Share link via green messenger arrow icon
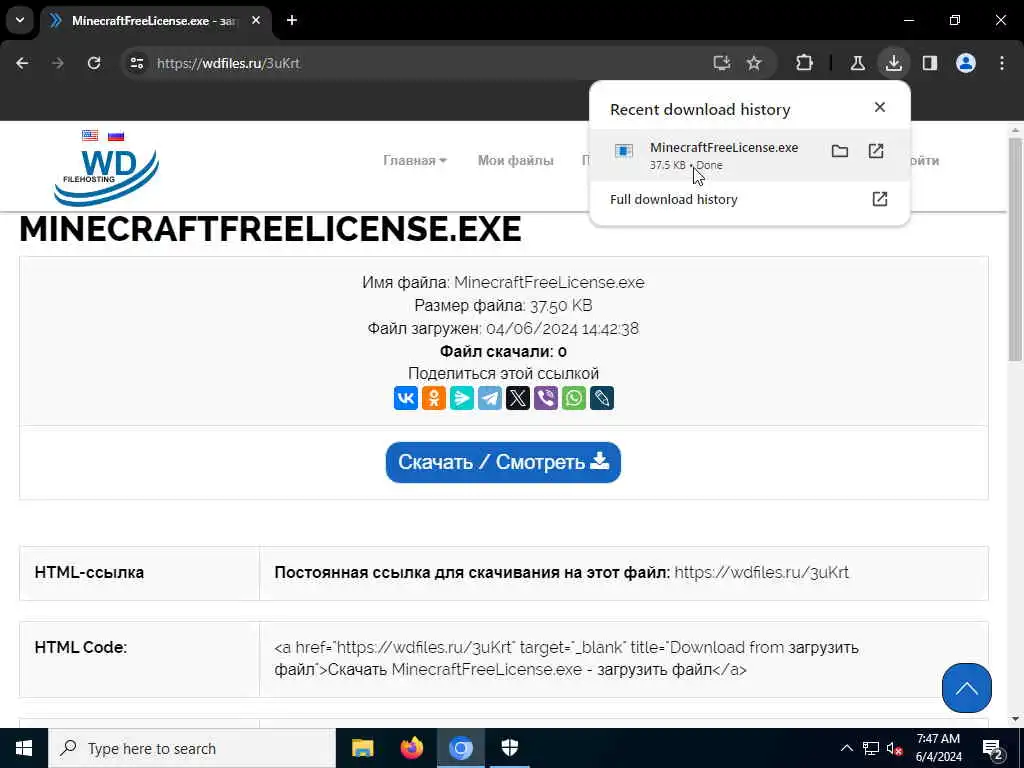Viewport: 1024px width, 768px height. click(462, 398)
